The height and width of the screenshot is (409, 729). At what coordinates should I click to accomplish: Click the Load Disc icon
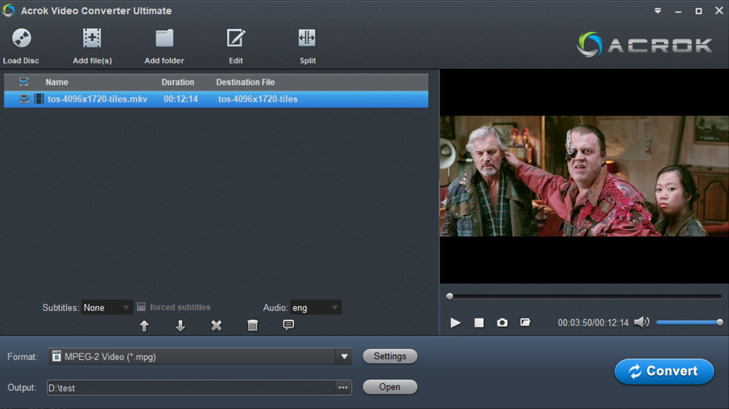coord(21,38)
